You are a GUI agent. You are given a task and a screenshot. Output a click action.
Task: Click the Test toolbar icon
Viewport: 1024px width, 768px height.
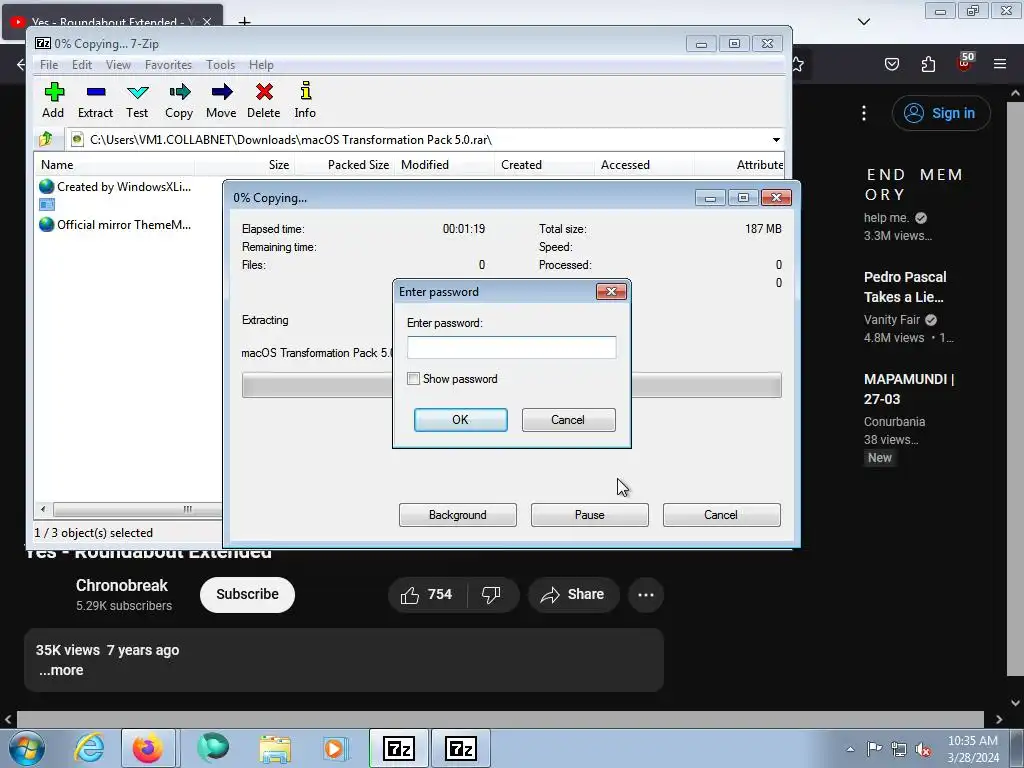point(137,100)
